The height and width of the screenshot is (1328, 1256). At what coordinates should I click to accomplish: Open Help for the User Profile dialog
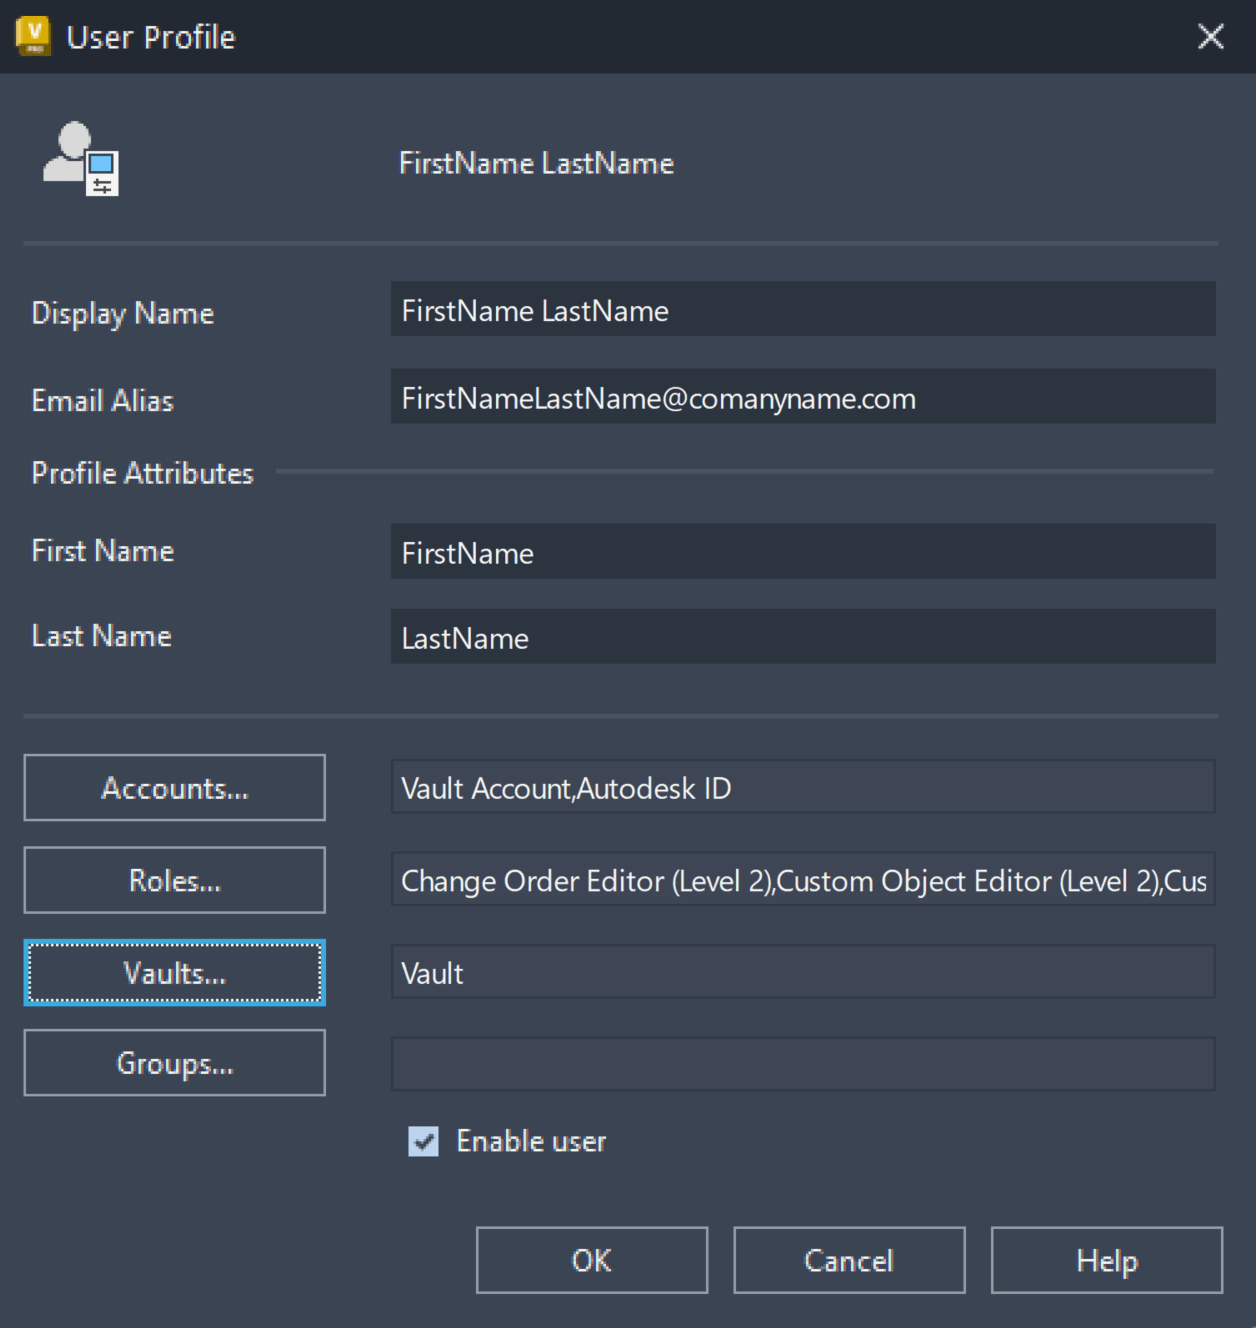coord(1105,1260)
